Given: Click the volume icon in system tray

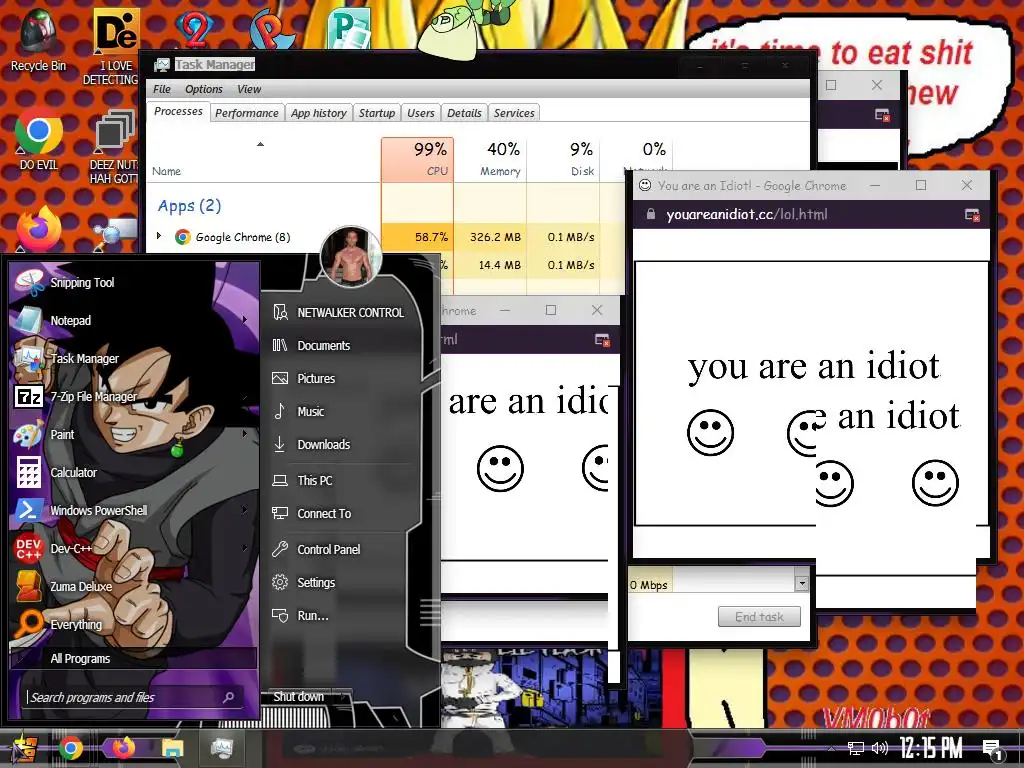Looking at the screenshot, I should pos(880,748).
